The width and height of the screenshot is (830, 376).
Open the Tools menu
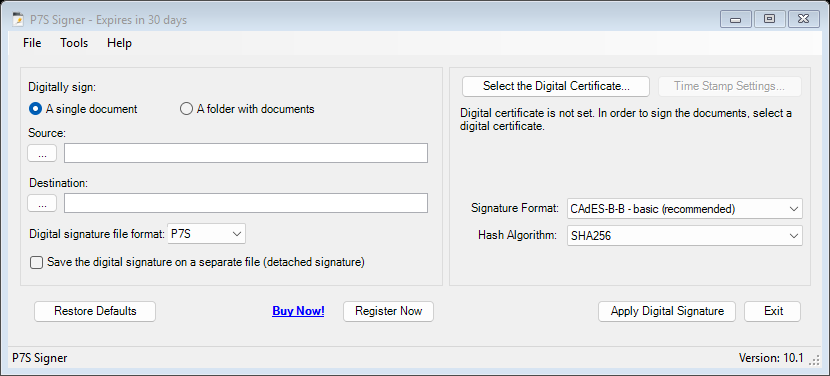[x=74, y=43]
